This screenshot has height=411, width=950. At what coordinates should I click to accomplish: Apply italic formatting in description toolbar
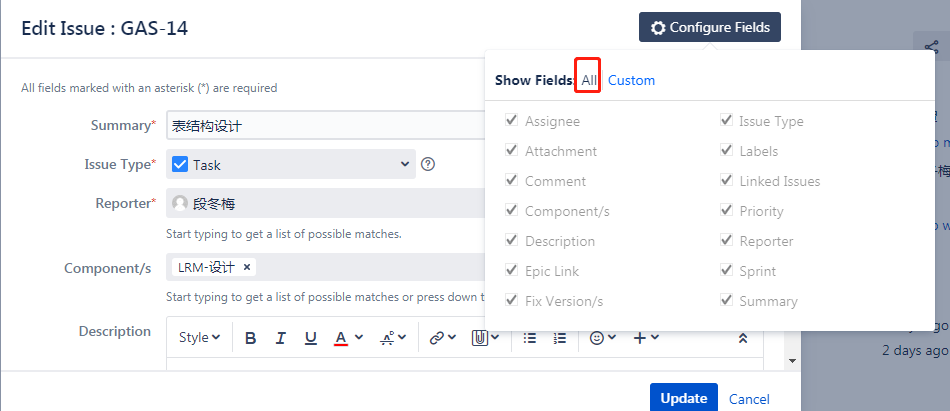pyautogui.click(x=281, y=338)
